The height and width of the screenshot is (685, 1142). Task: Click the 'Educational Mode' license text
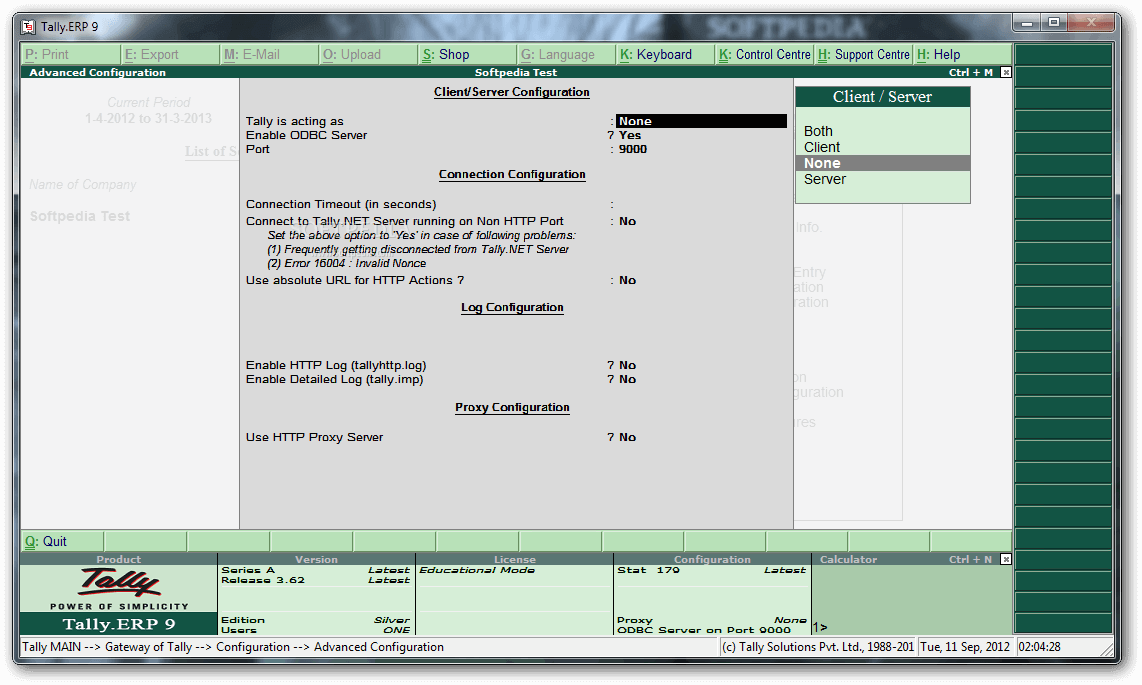pos(477,570)
